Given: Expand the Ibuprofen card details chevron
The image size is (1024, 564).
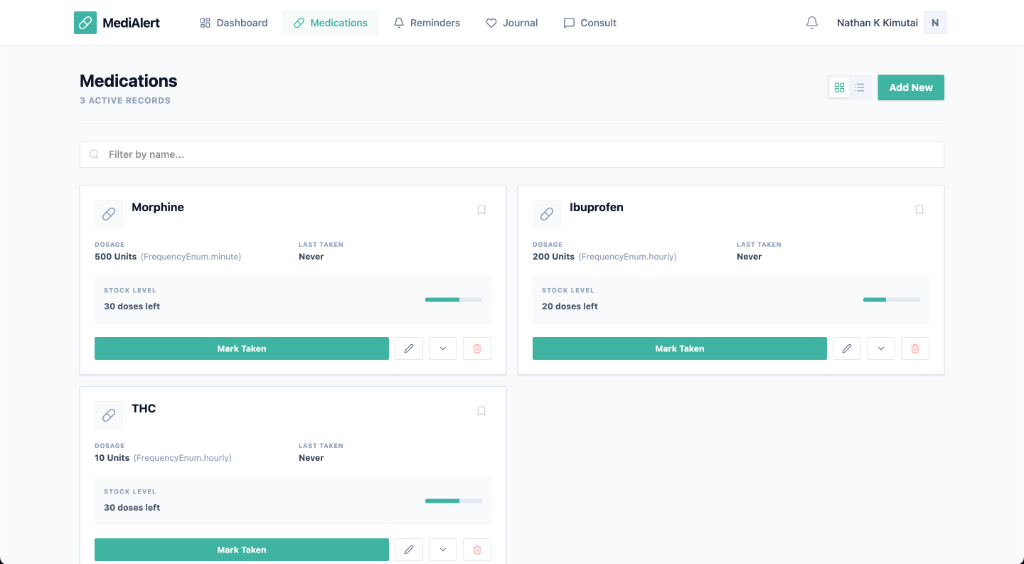Looking at the screenshot, I should [x=881, y=348].
